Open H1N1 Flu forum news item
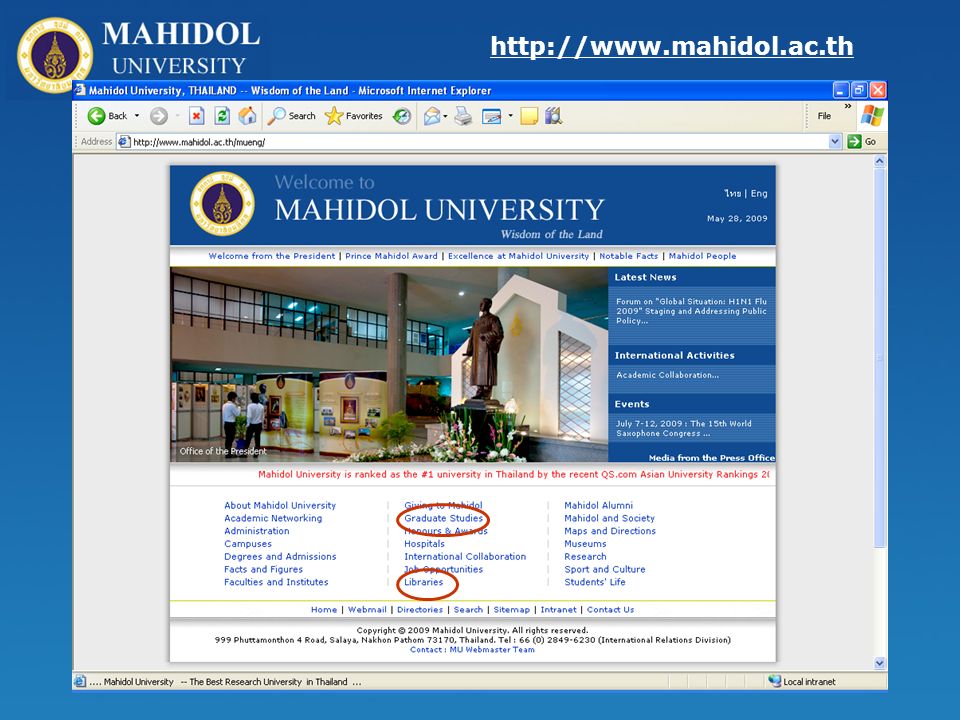Image resolution: width=960 pixels, height=720 pixels. coord(691,311)
